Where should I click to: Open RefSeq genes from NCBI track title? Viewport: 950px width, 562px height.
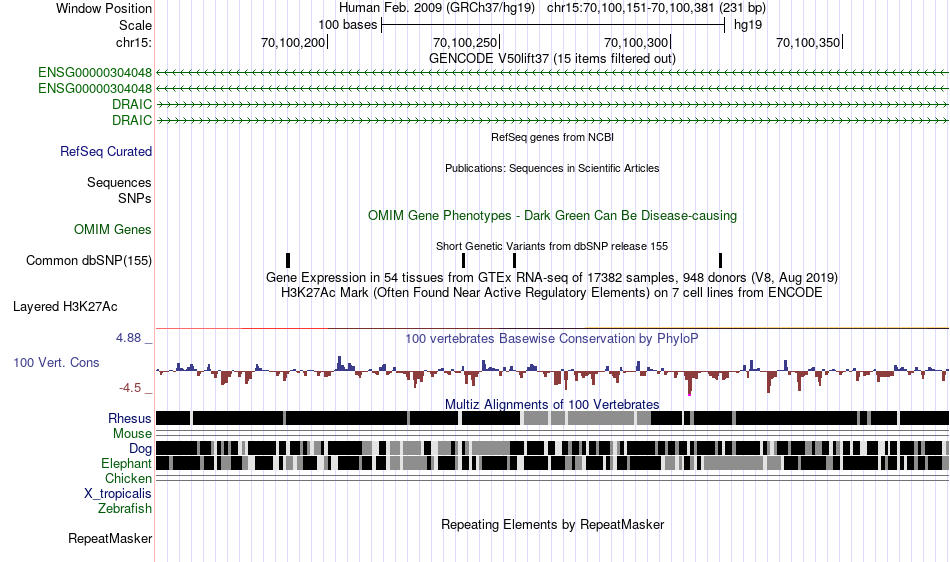(x=552, y=137)
